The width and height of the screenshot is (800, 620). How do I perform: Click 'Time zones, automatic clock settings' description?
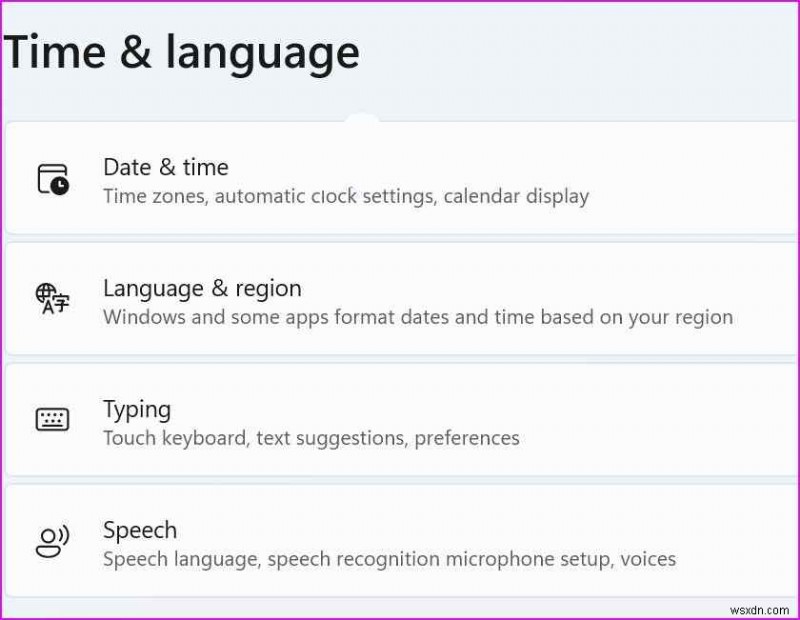point(270,196)
